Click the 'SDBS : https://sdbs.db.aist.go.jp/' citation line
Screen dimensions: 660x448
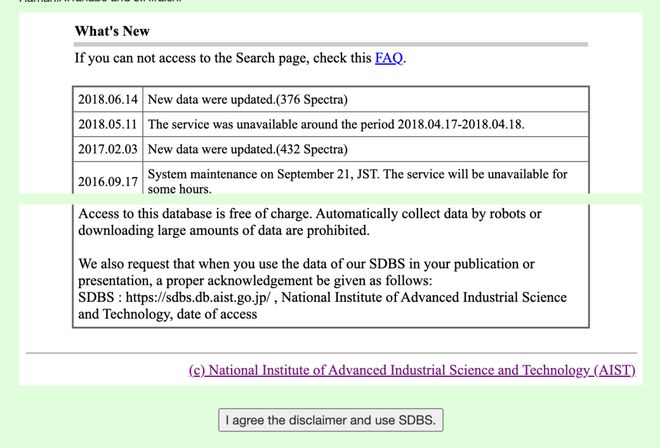pos(322,306)
